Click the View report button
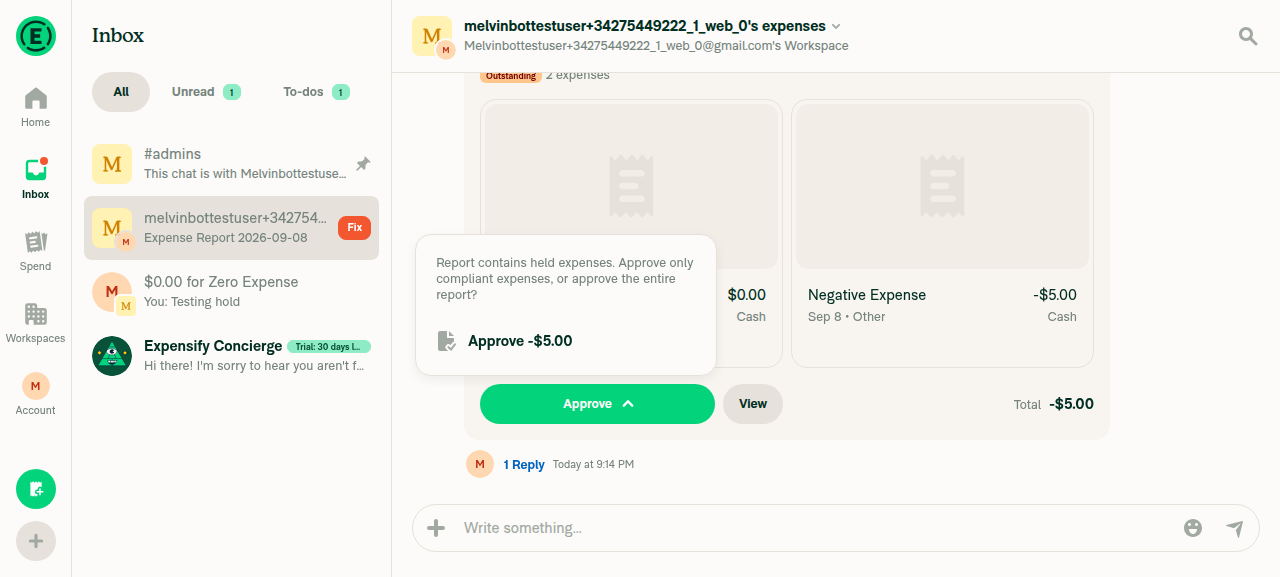 tap(753, 404)
